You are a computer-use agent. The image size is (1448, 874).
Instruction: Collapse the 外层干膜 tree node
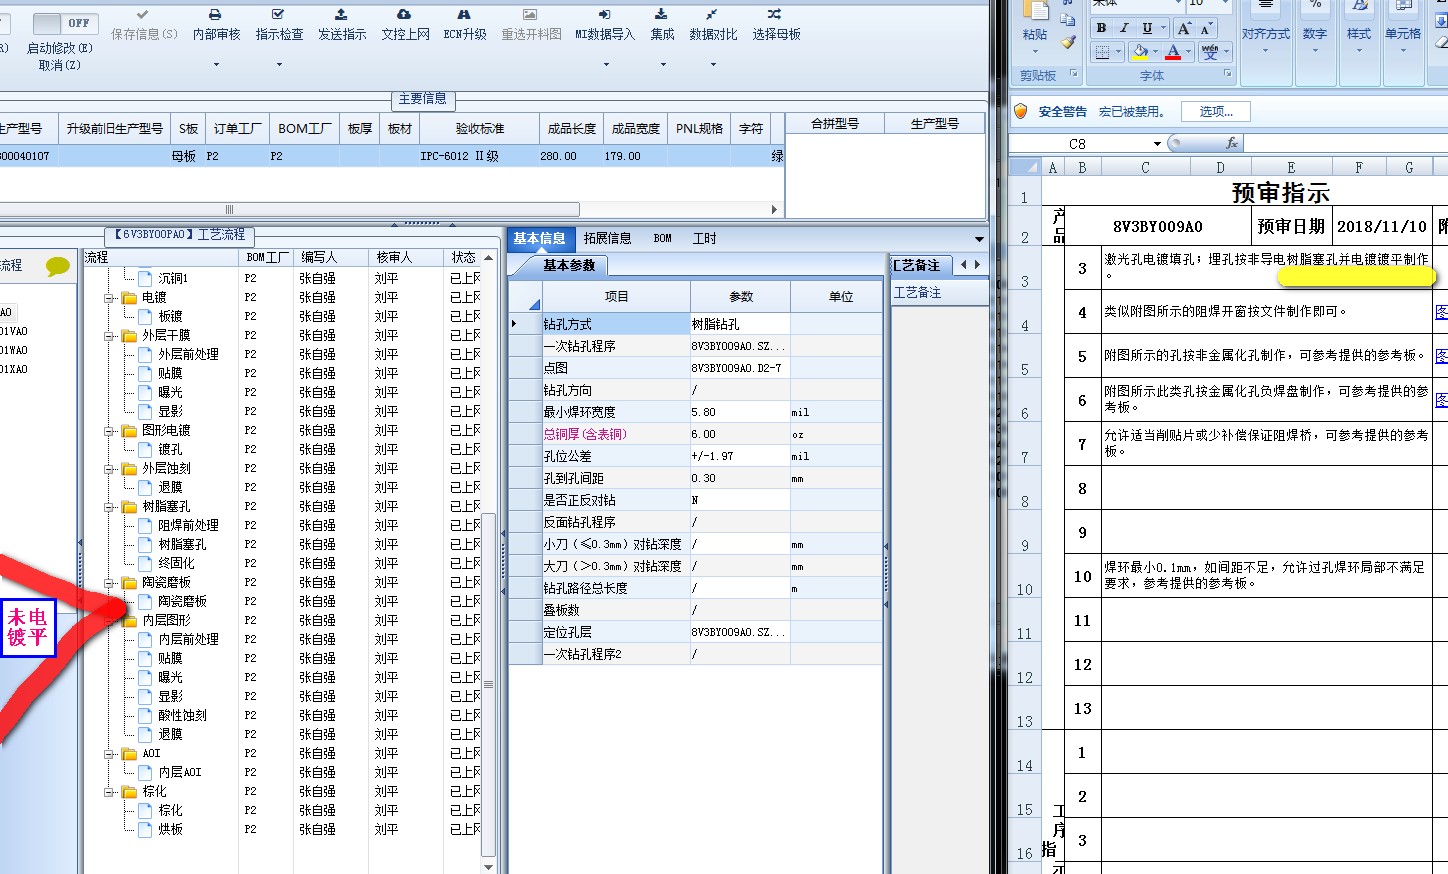pyautogui.click(x=110, y=335)
